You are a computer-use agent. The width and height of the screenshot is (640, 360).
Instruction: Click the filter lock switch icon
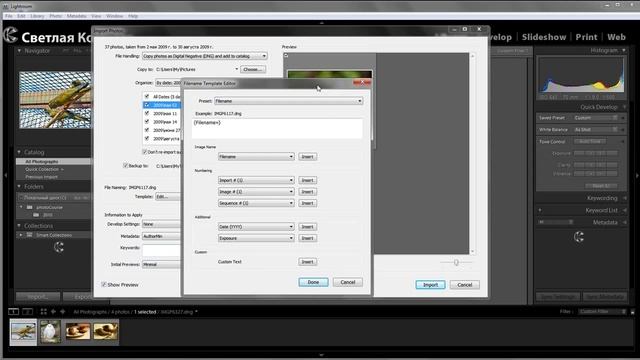[x=632, y=312]
